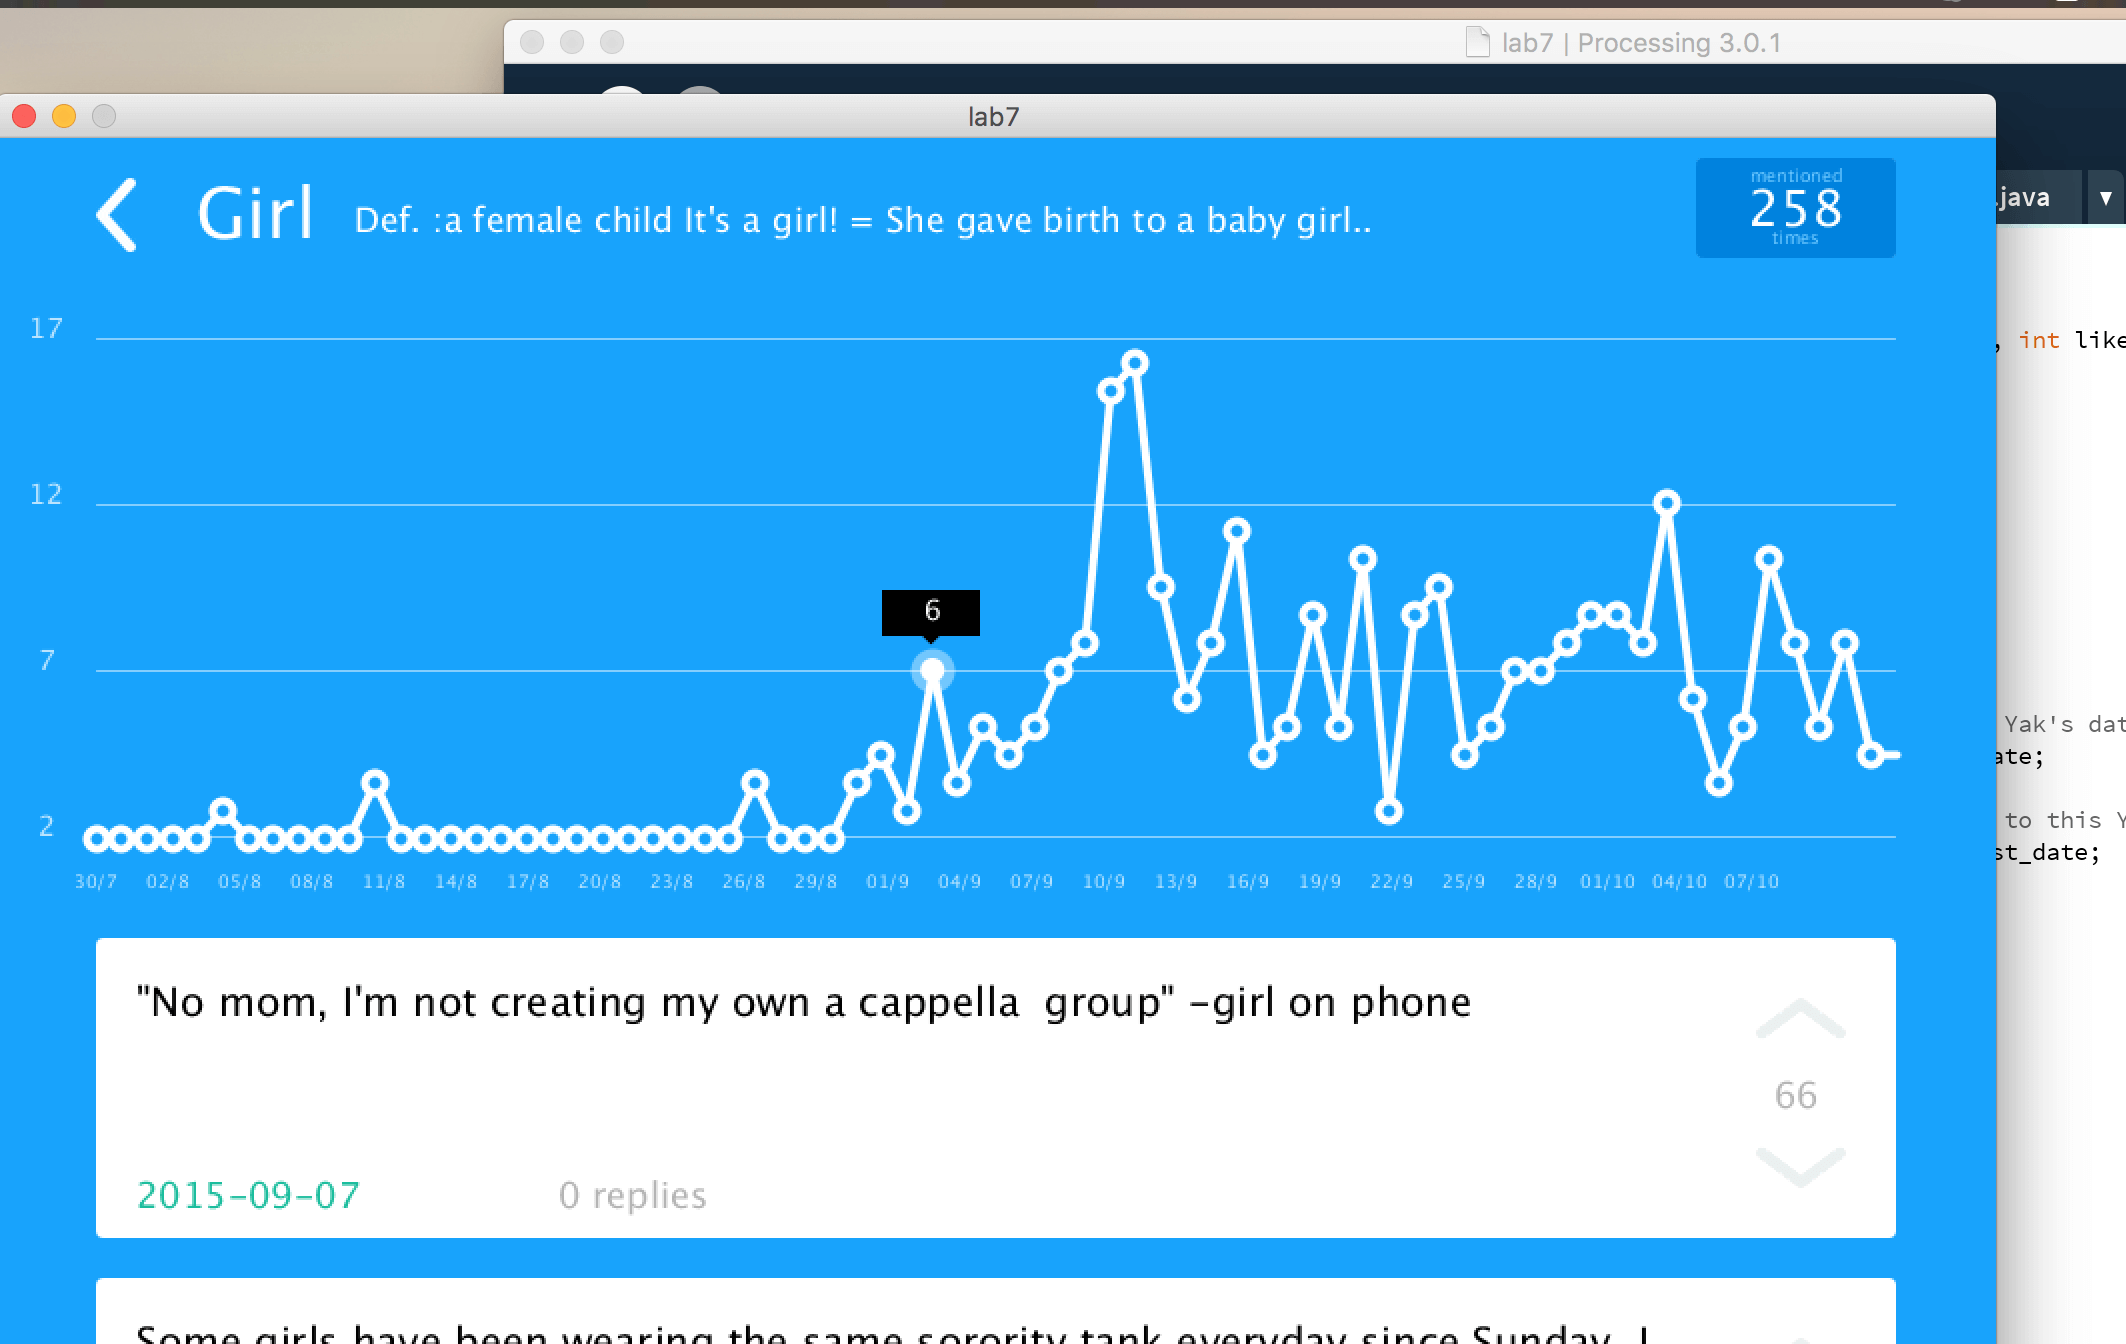This screenshot has width=2126, height=1344.
Task: Open the 0 replies link
Action: coord(632,1195)
